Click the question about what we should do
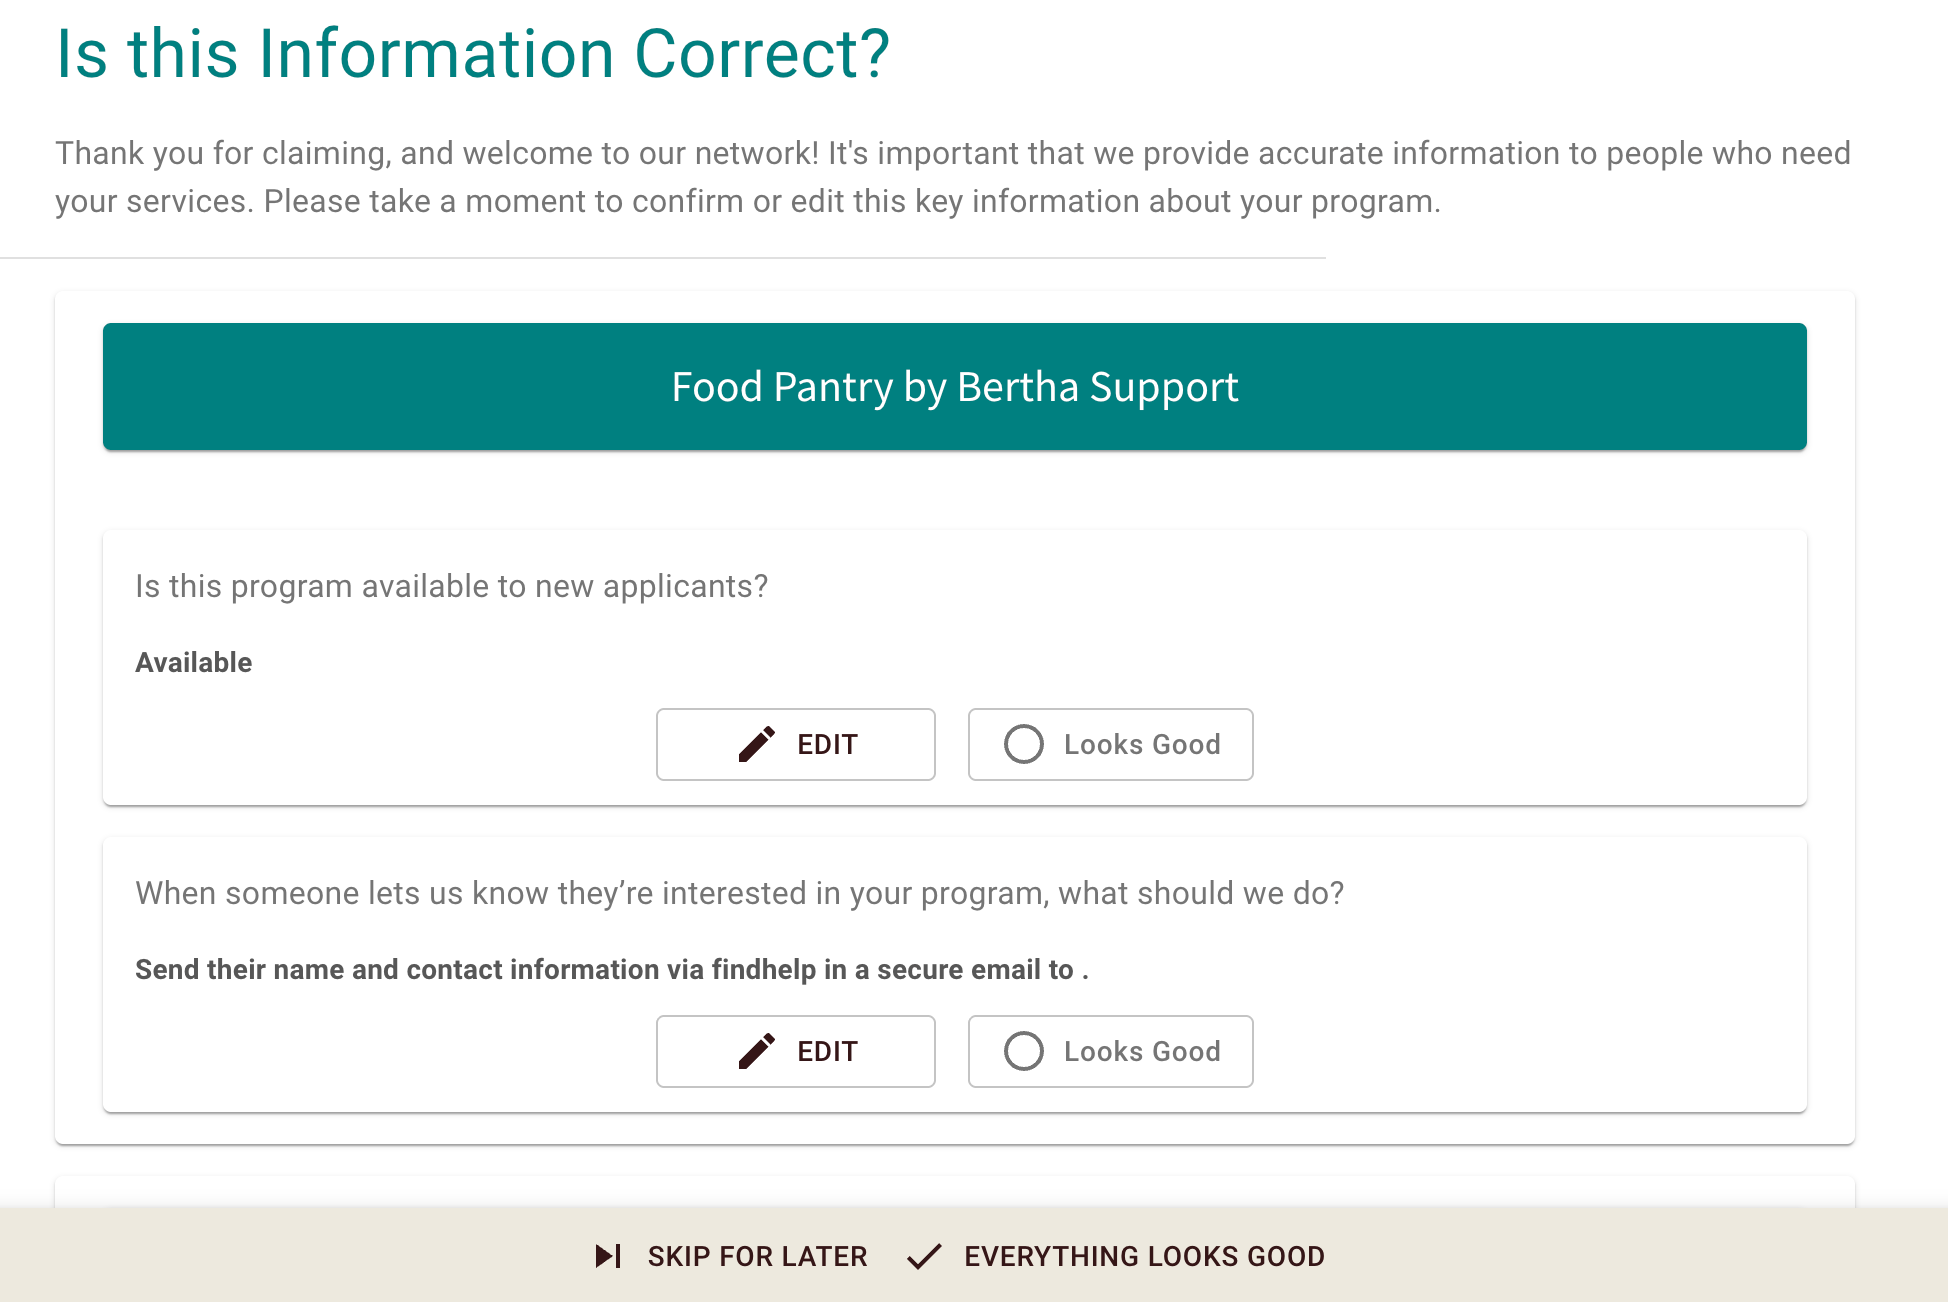Viewport: 1948px width, 1302px height. point(739,893)
